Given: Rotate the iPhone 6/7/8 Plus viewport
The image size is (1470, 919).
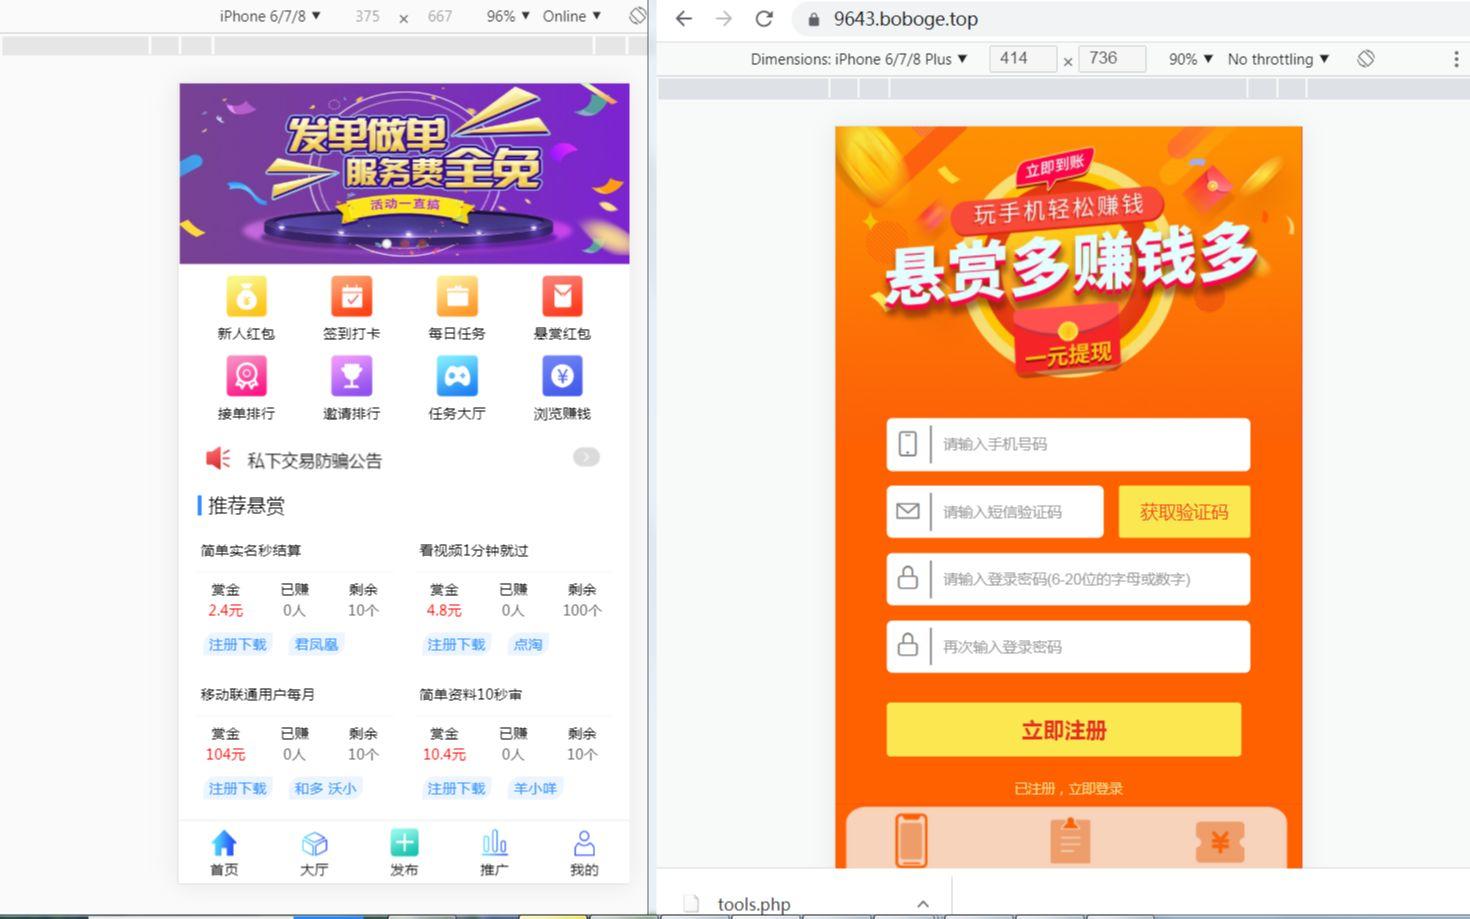Looking at the screenshot, I should tap(1366, 59).
